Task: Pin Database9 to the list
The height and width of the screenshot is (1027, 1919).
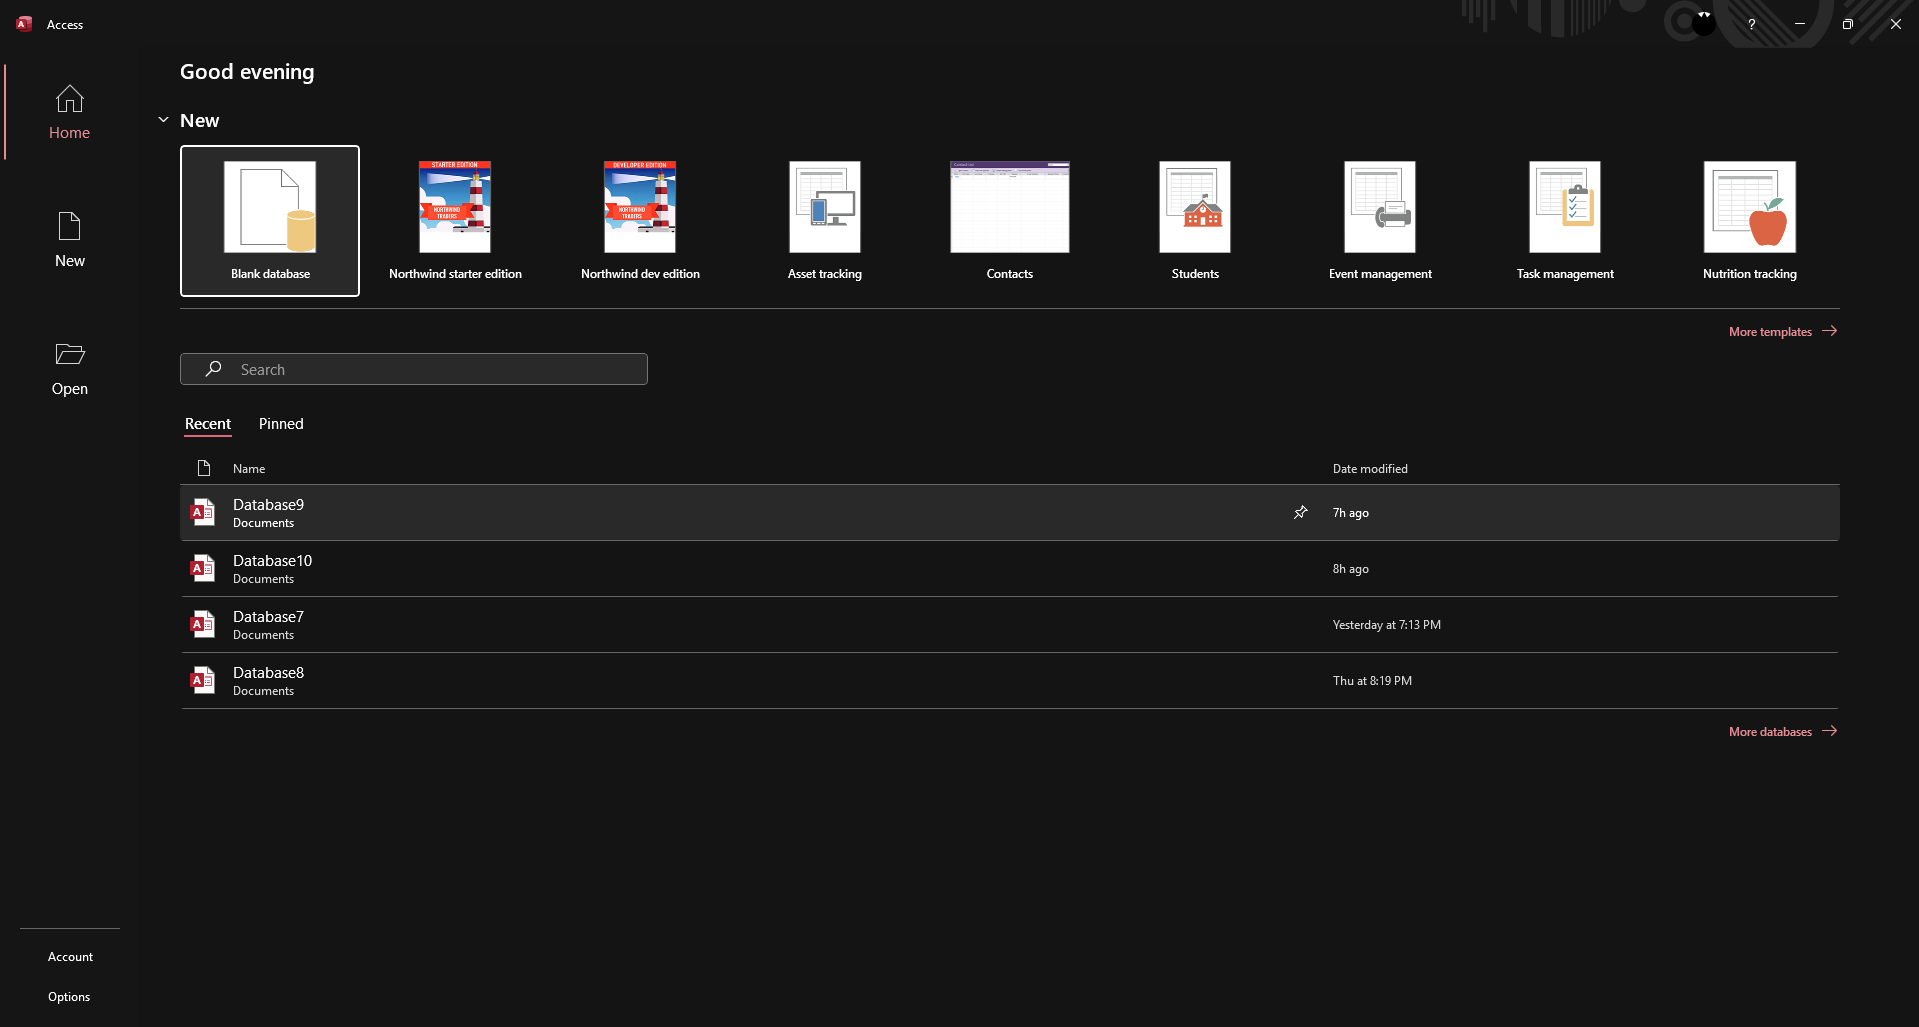Action: point(1300,512)
